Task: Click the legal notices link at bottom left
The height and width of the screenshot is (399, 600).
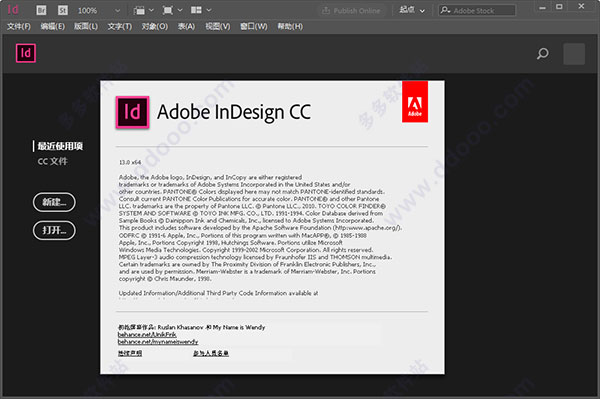Action: point(130,353)
